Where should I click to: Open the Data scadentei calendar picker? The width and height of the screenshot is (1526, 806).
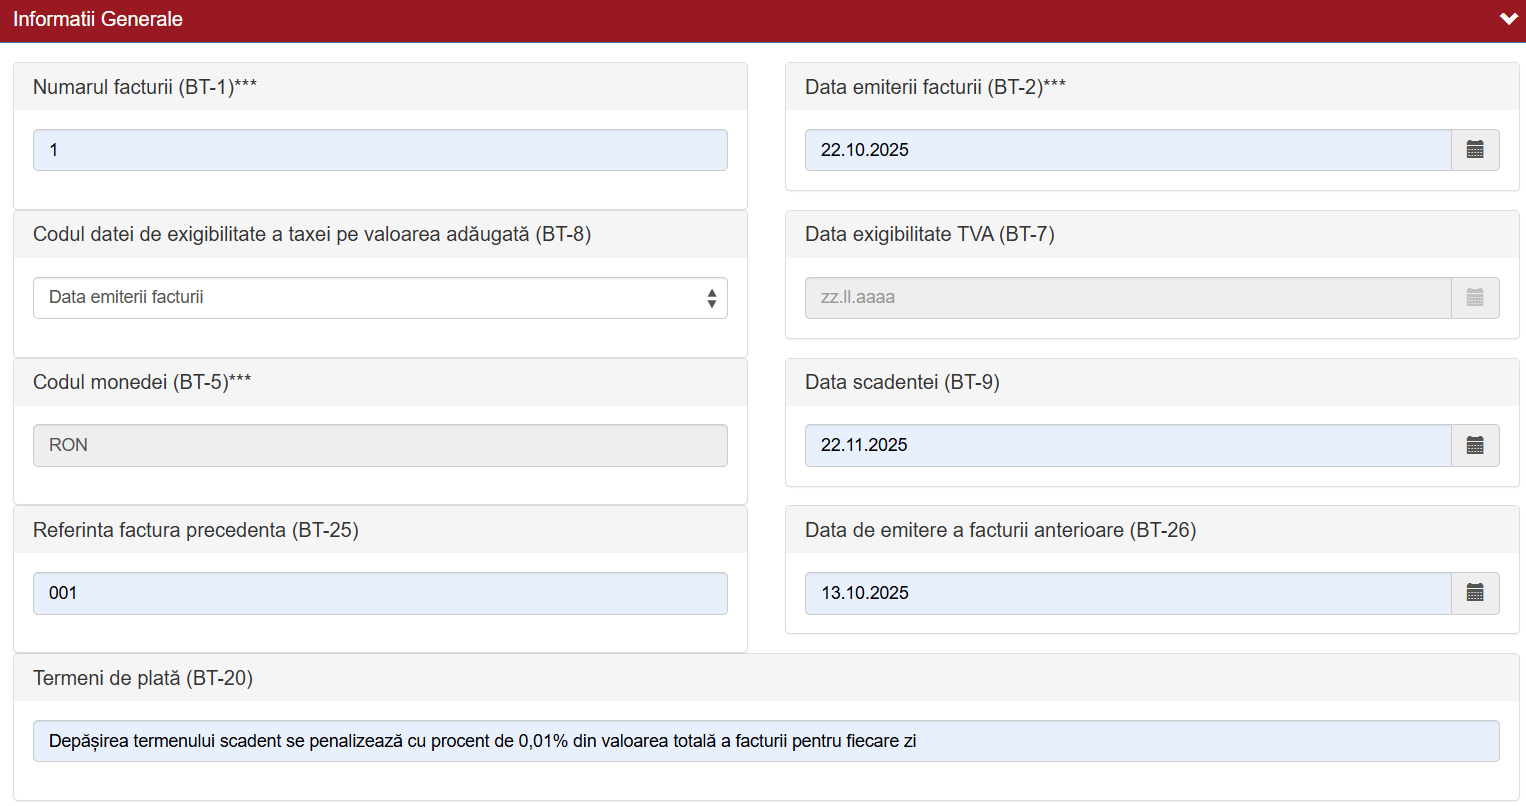[1475, 445]
